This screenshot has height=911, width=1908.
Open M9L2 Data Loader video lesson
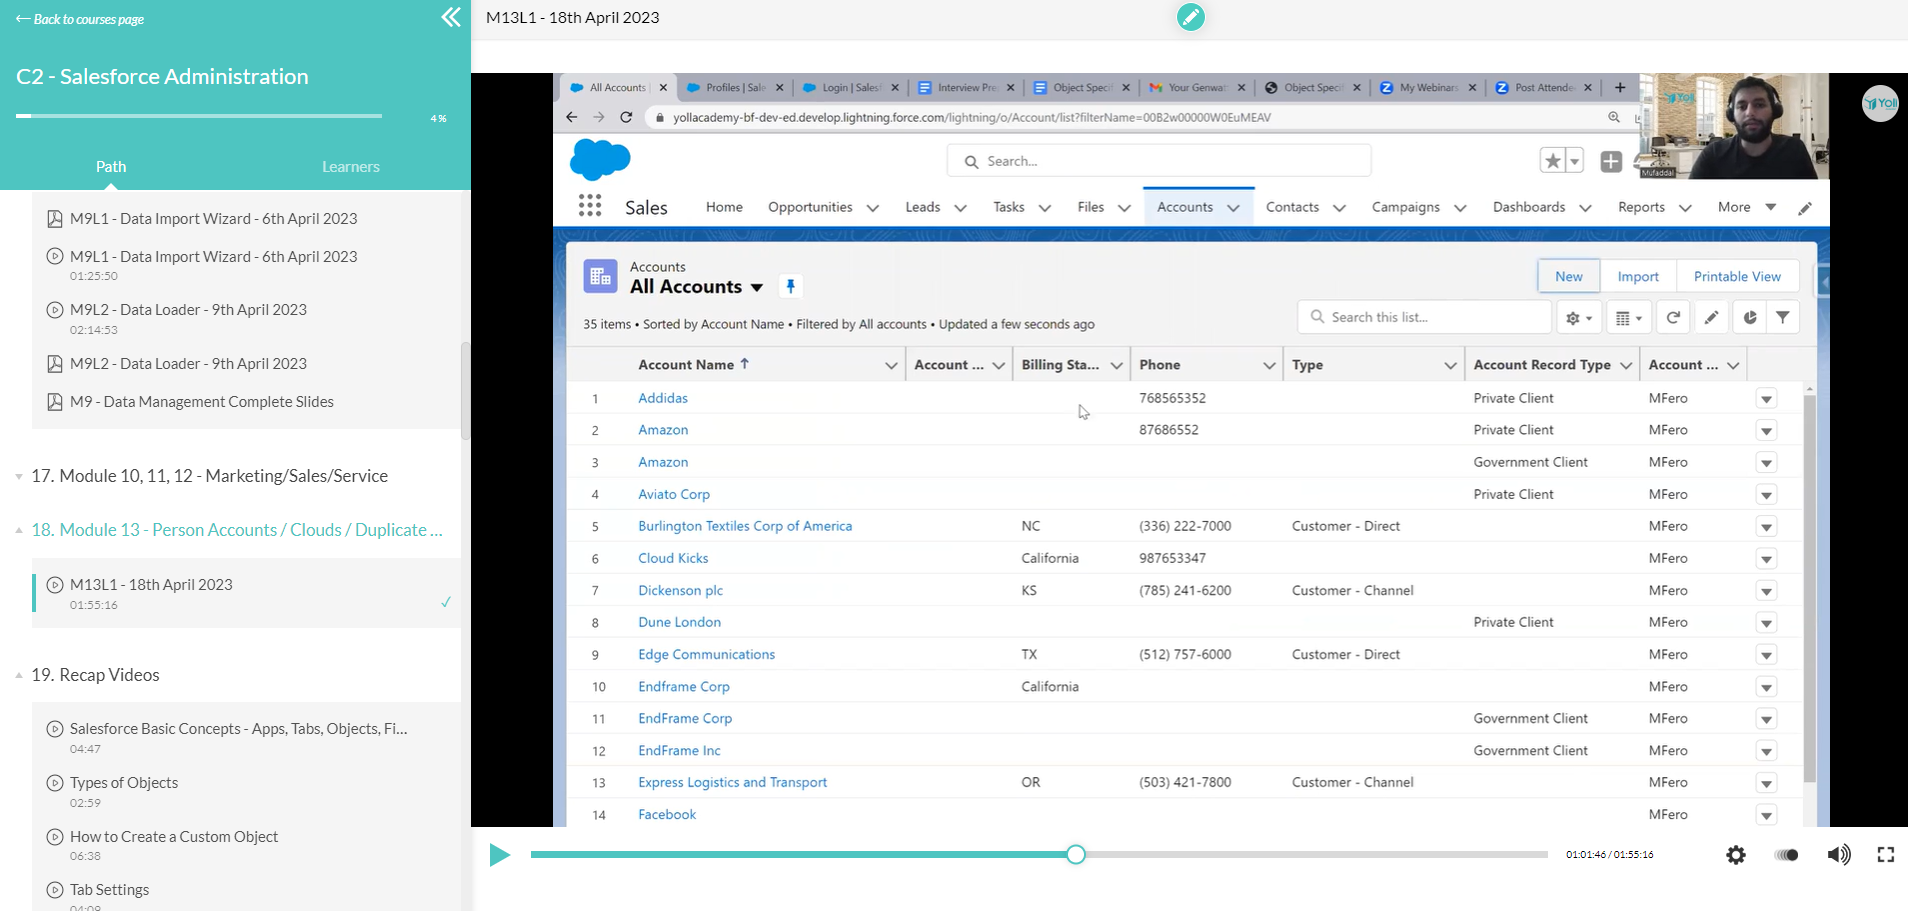(x=188, y=310)
